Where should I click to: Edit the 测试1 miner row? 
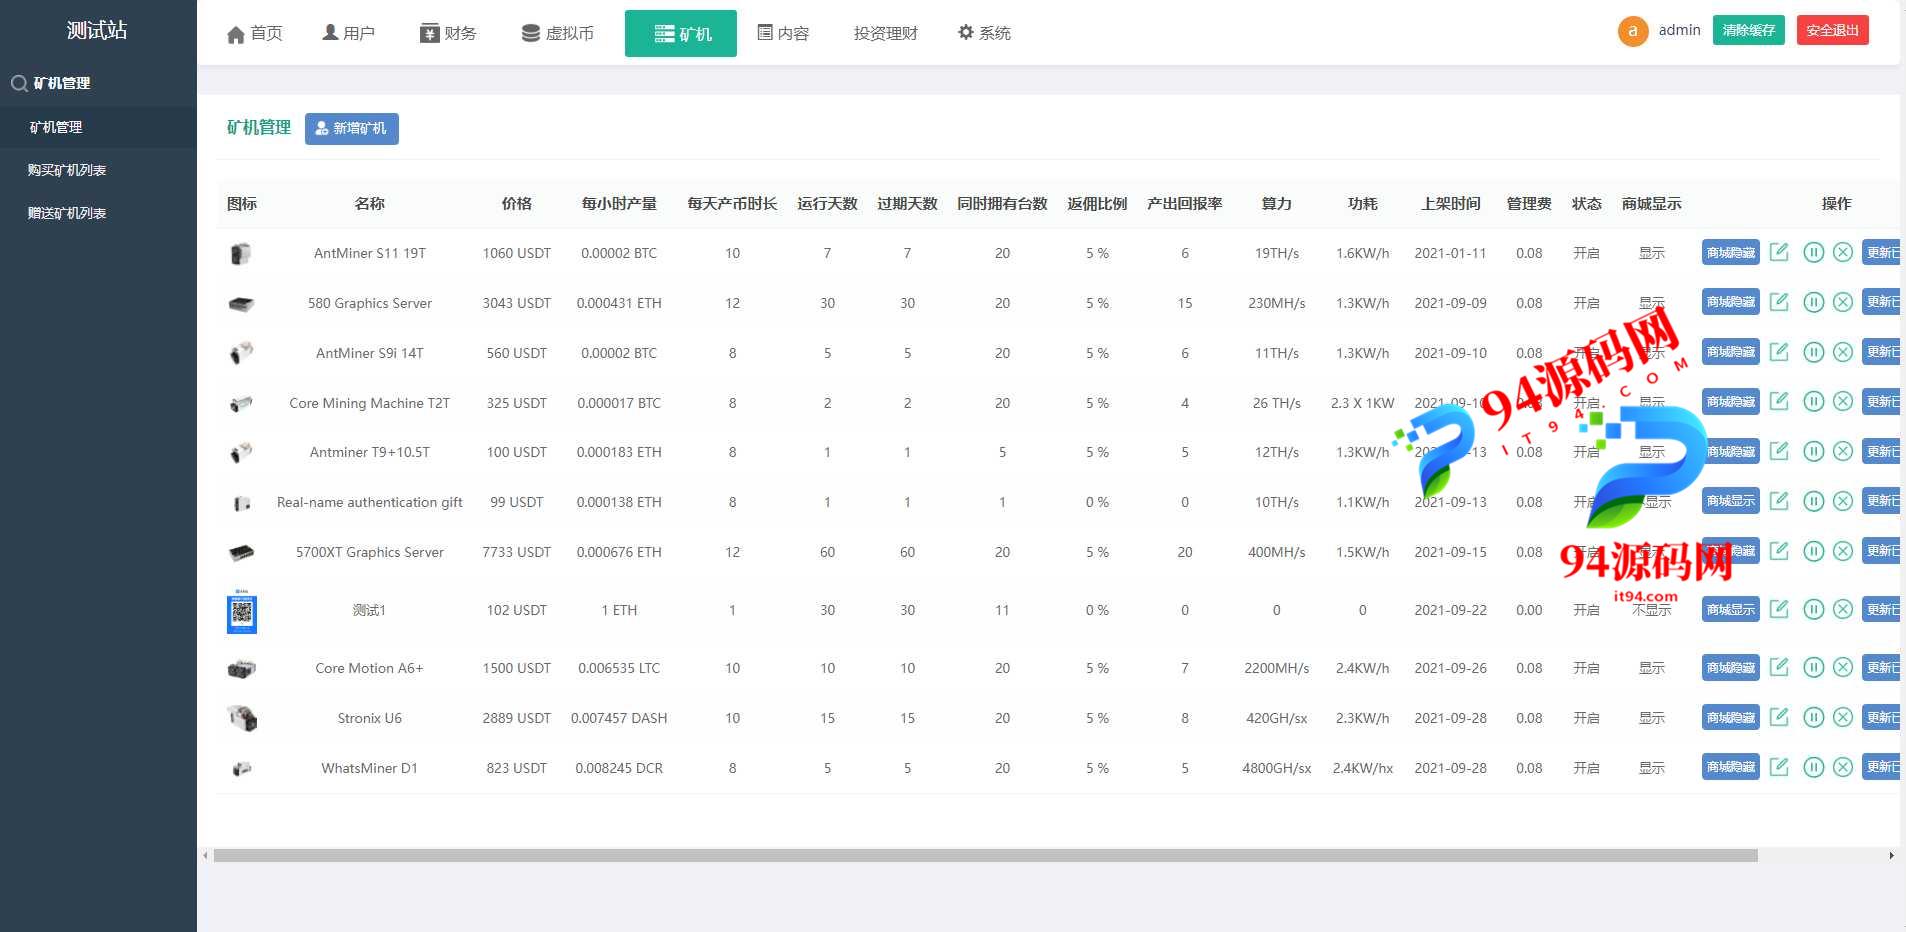pyautogui.click(x=1779, y=608)
